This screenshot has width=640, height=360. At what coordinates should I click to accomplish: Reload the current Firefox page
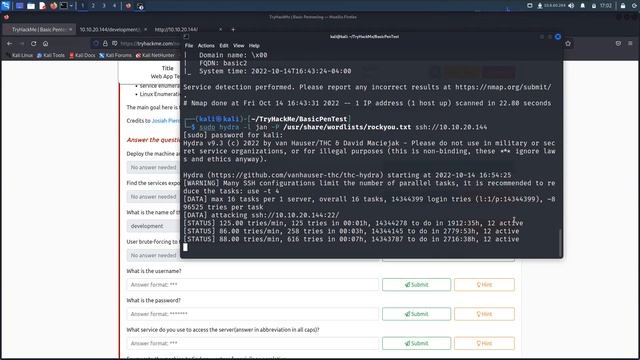pos(33,43)
